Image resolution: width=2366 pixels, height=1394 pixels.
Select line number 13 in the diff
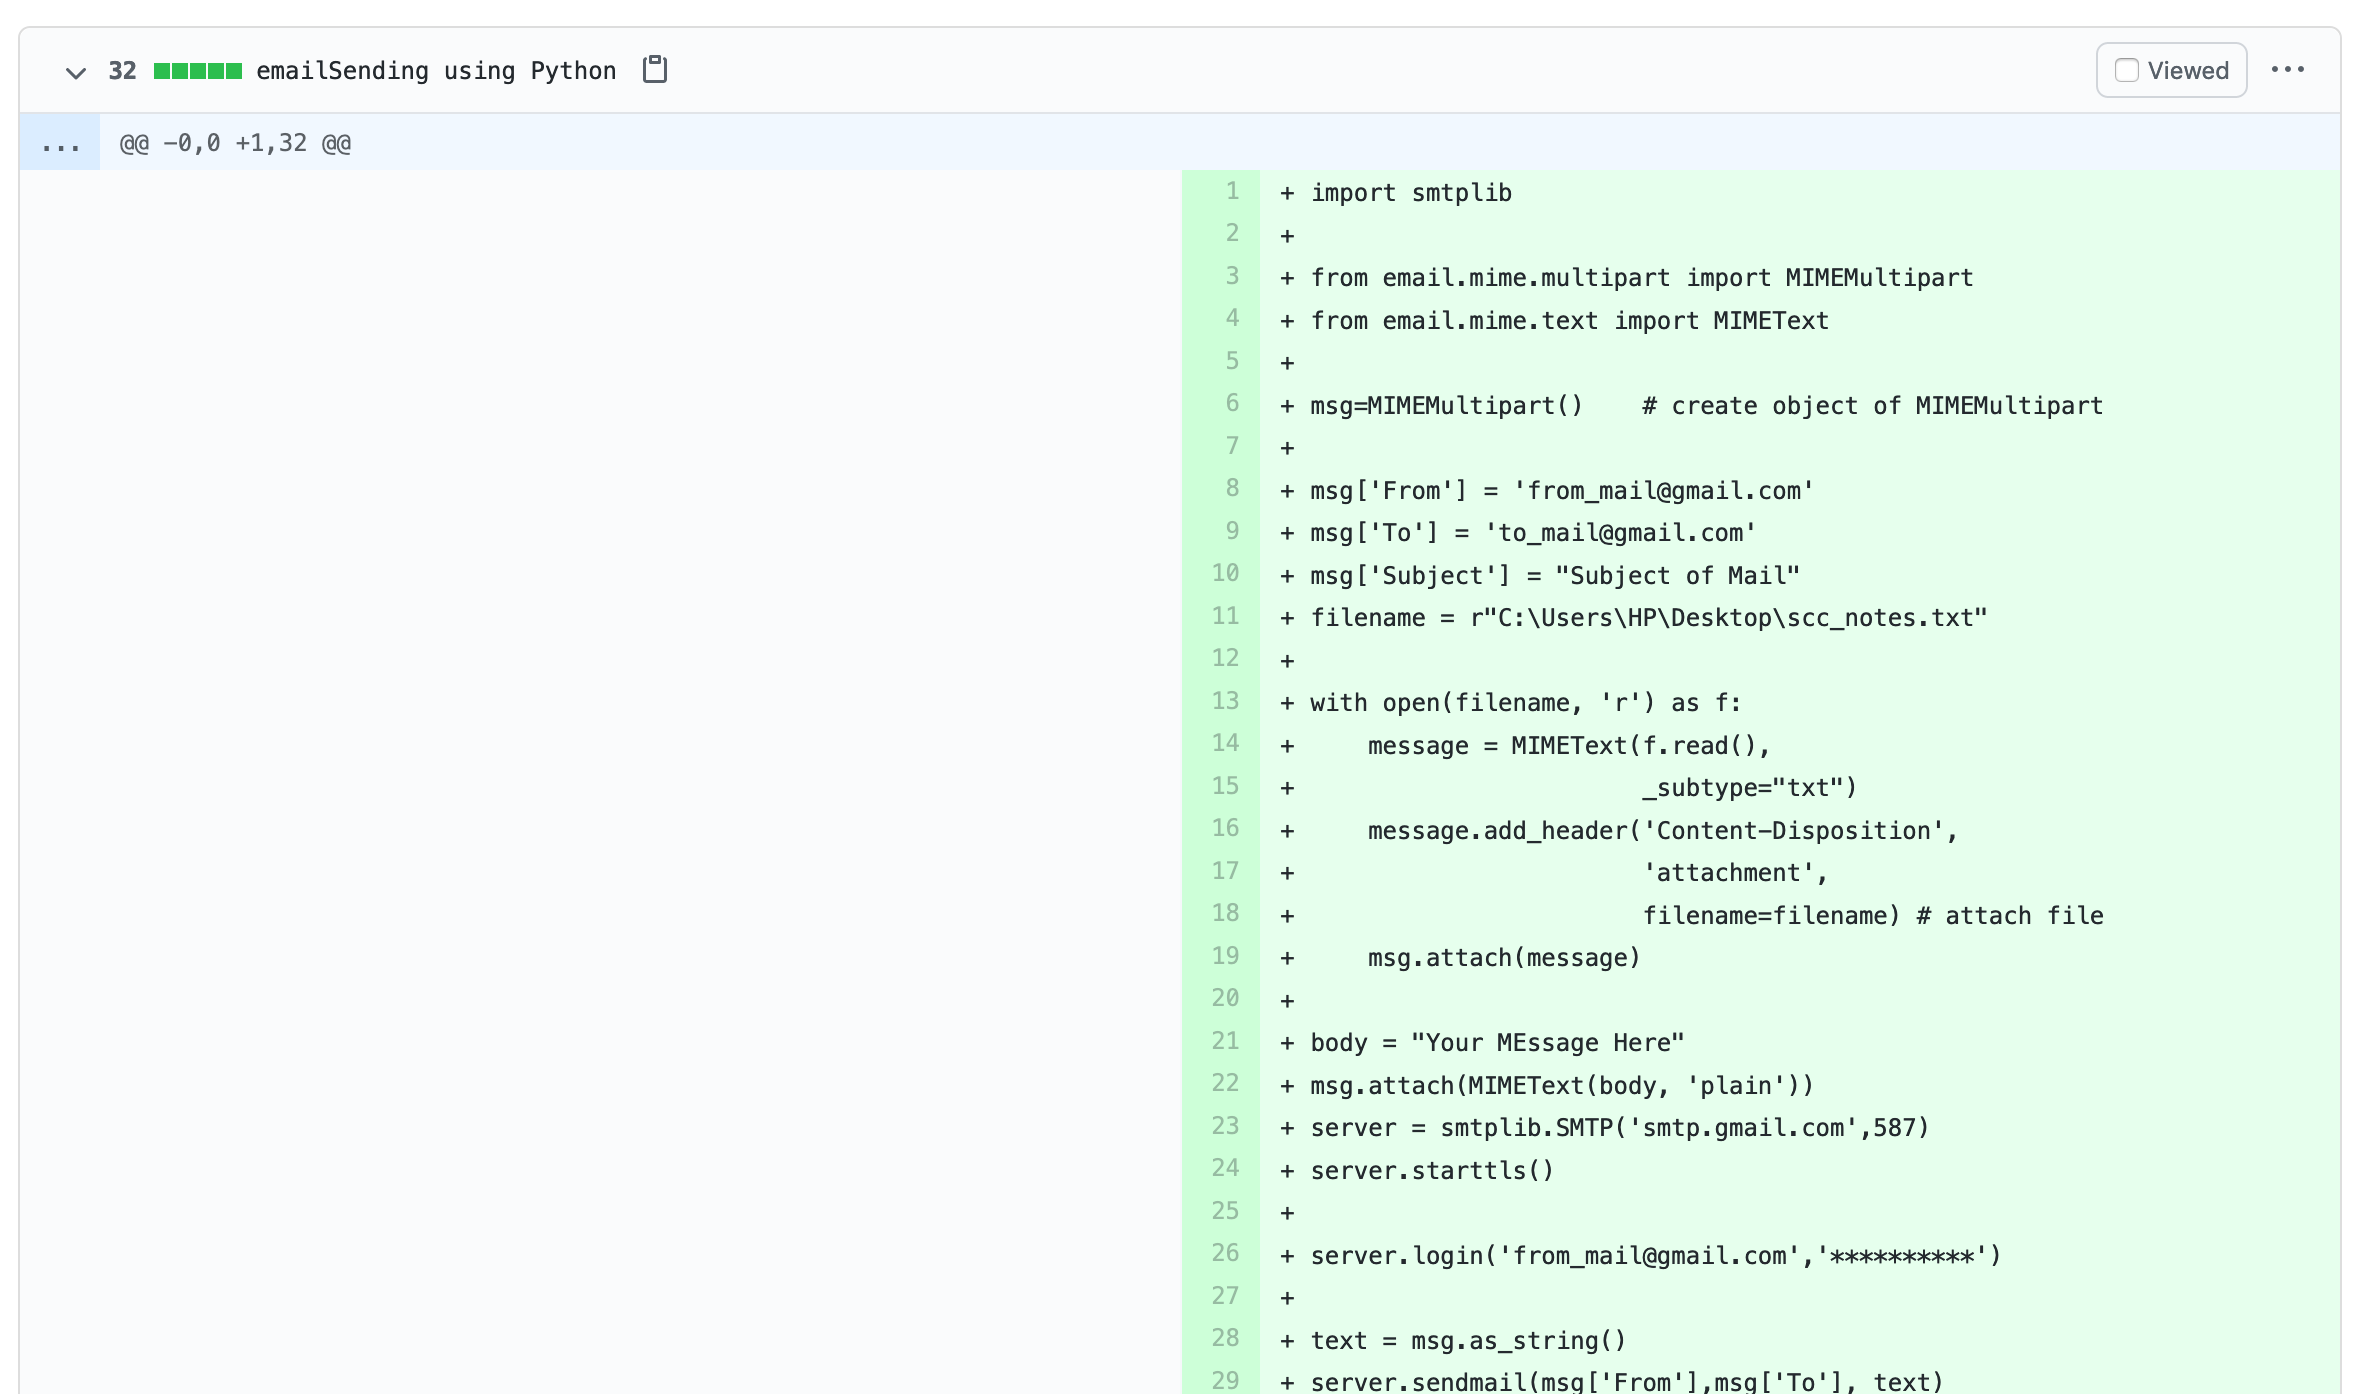pos(1225,701)
